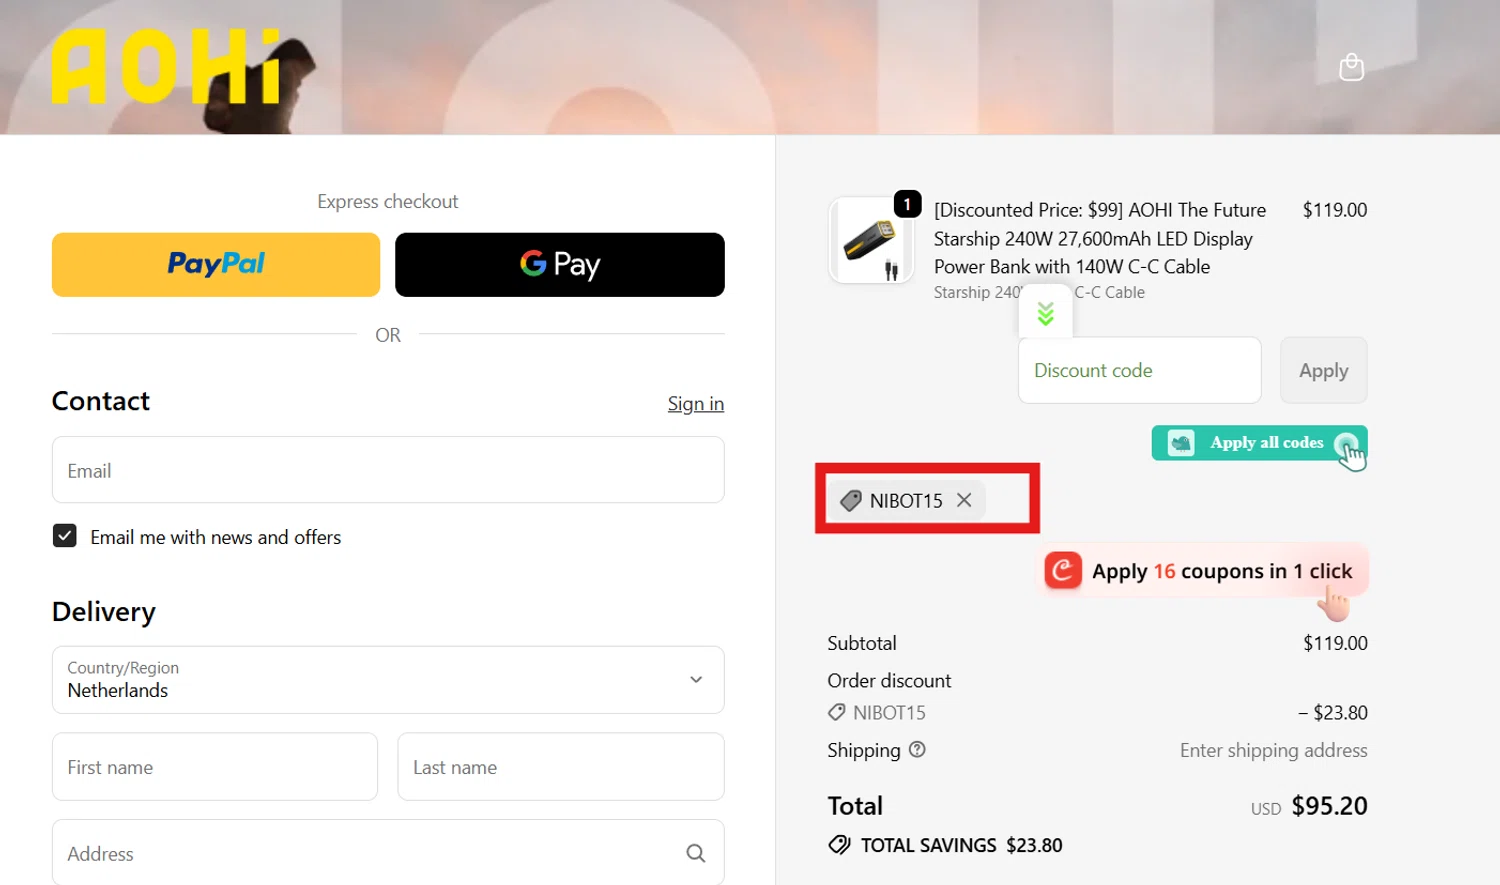Viewport: 1500px width, 885px height.
Task: Click the Apply discount button
Action: point(1323,370)
